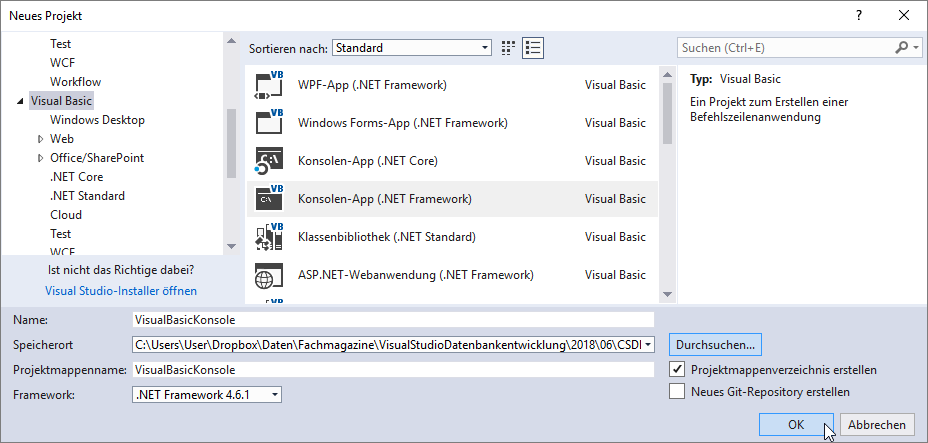Select the Office/SharePoint category
The image size is (928, 443).
(x=97, y=158)
